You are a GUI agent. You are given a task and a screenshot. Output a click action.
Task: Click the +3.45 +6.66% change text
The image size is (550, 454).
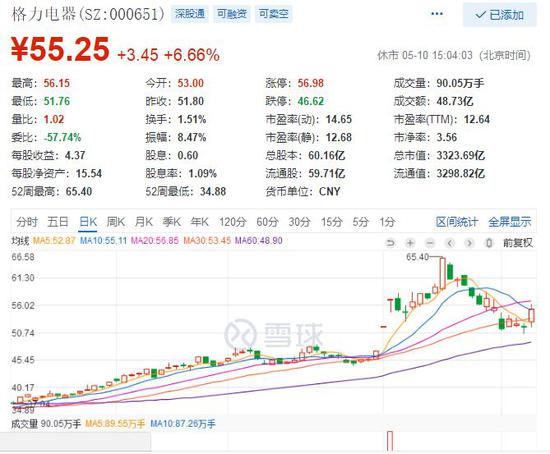(x=168, y=55)
